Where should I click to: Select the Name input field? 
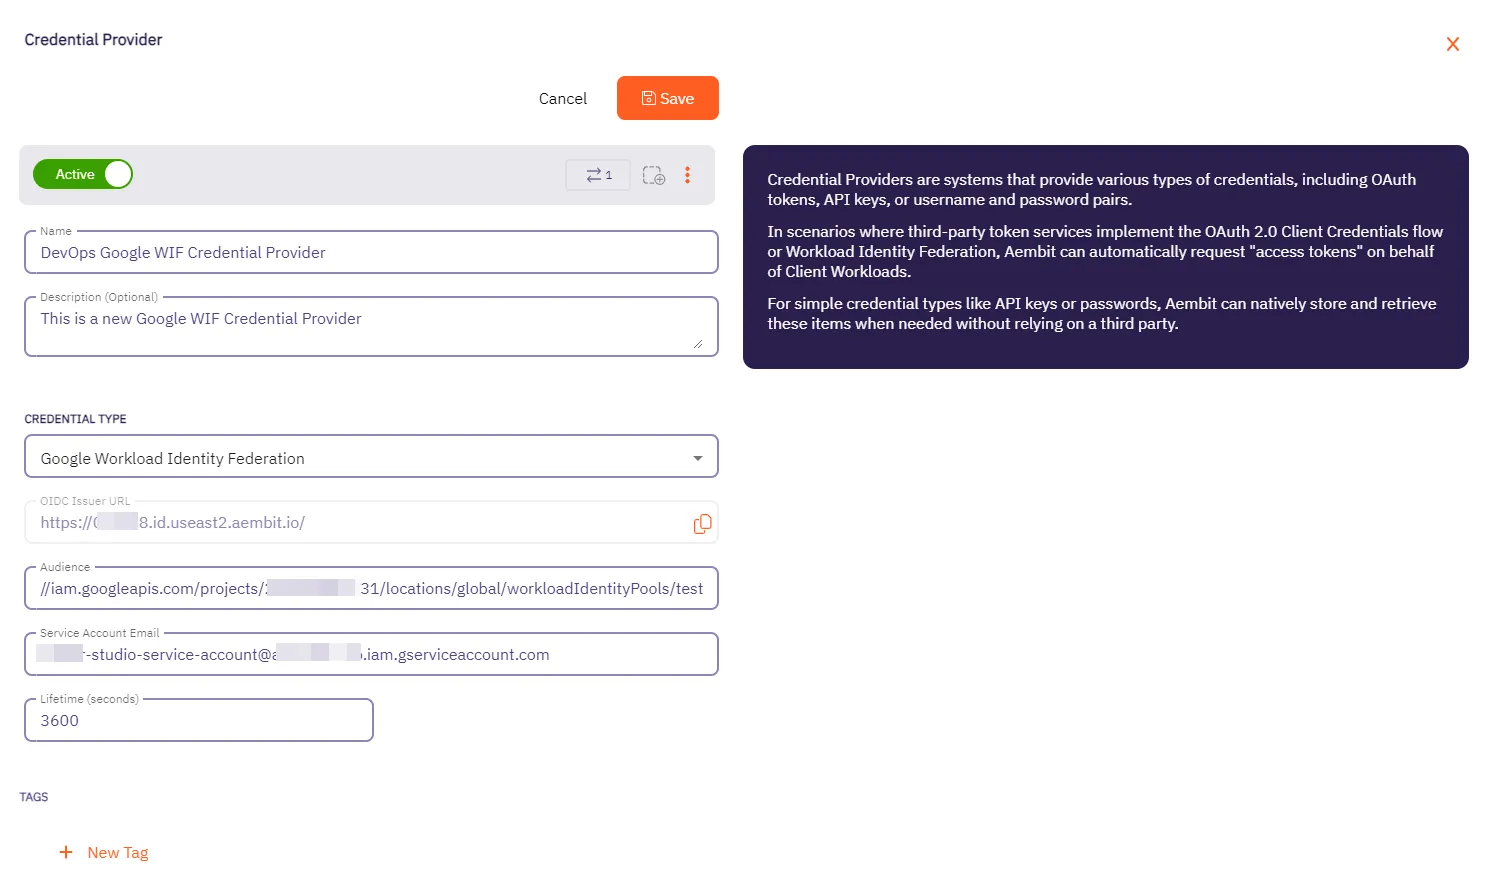click(x=371, y=252)
